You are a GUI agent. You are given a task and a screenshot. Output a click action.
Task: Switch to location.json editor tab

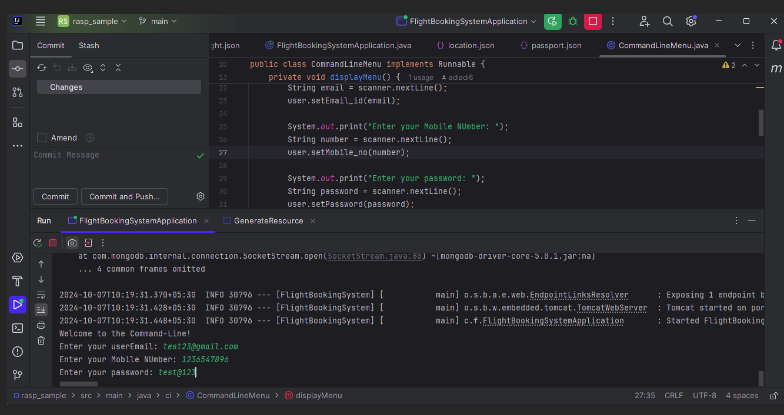[466, 46]
